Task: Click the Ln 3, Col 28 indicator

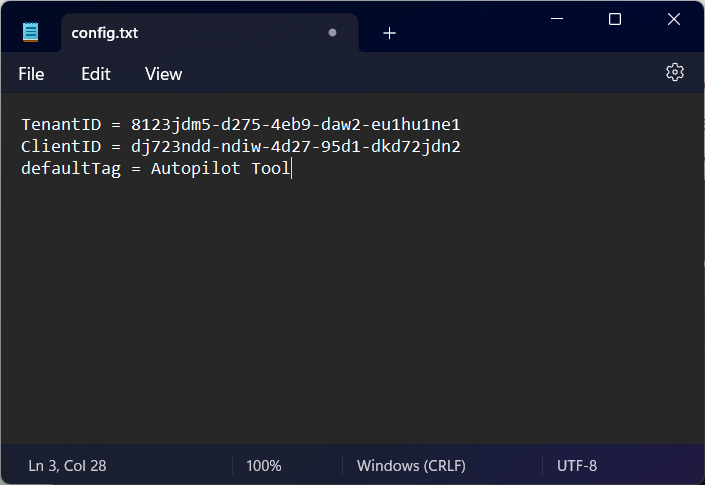Action: click(68, 465)
